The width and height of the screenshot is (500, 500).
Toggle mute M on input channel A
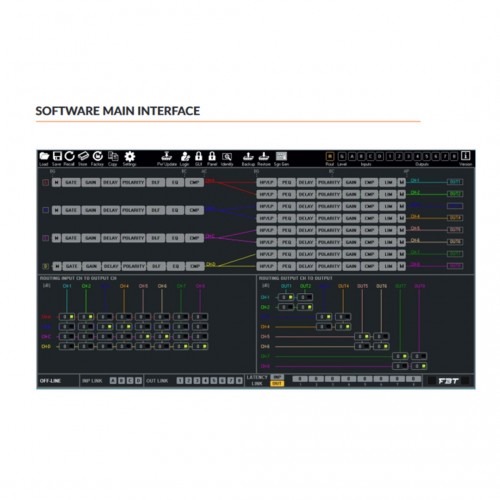point(56,182)
